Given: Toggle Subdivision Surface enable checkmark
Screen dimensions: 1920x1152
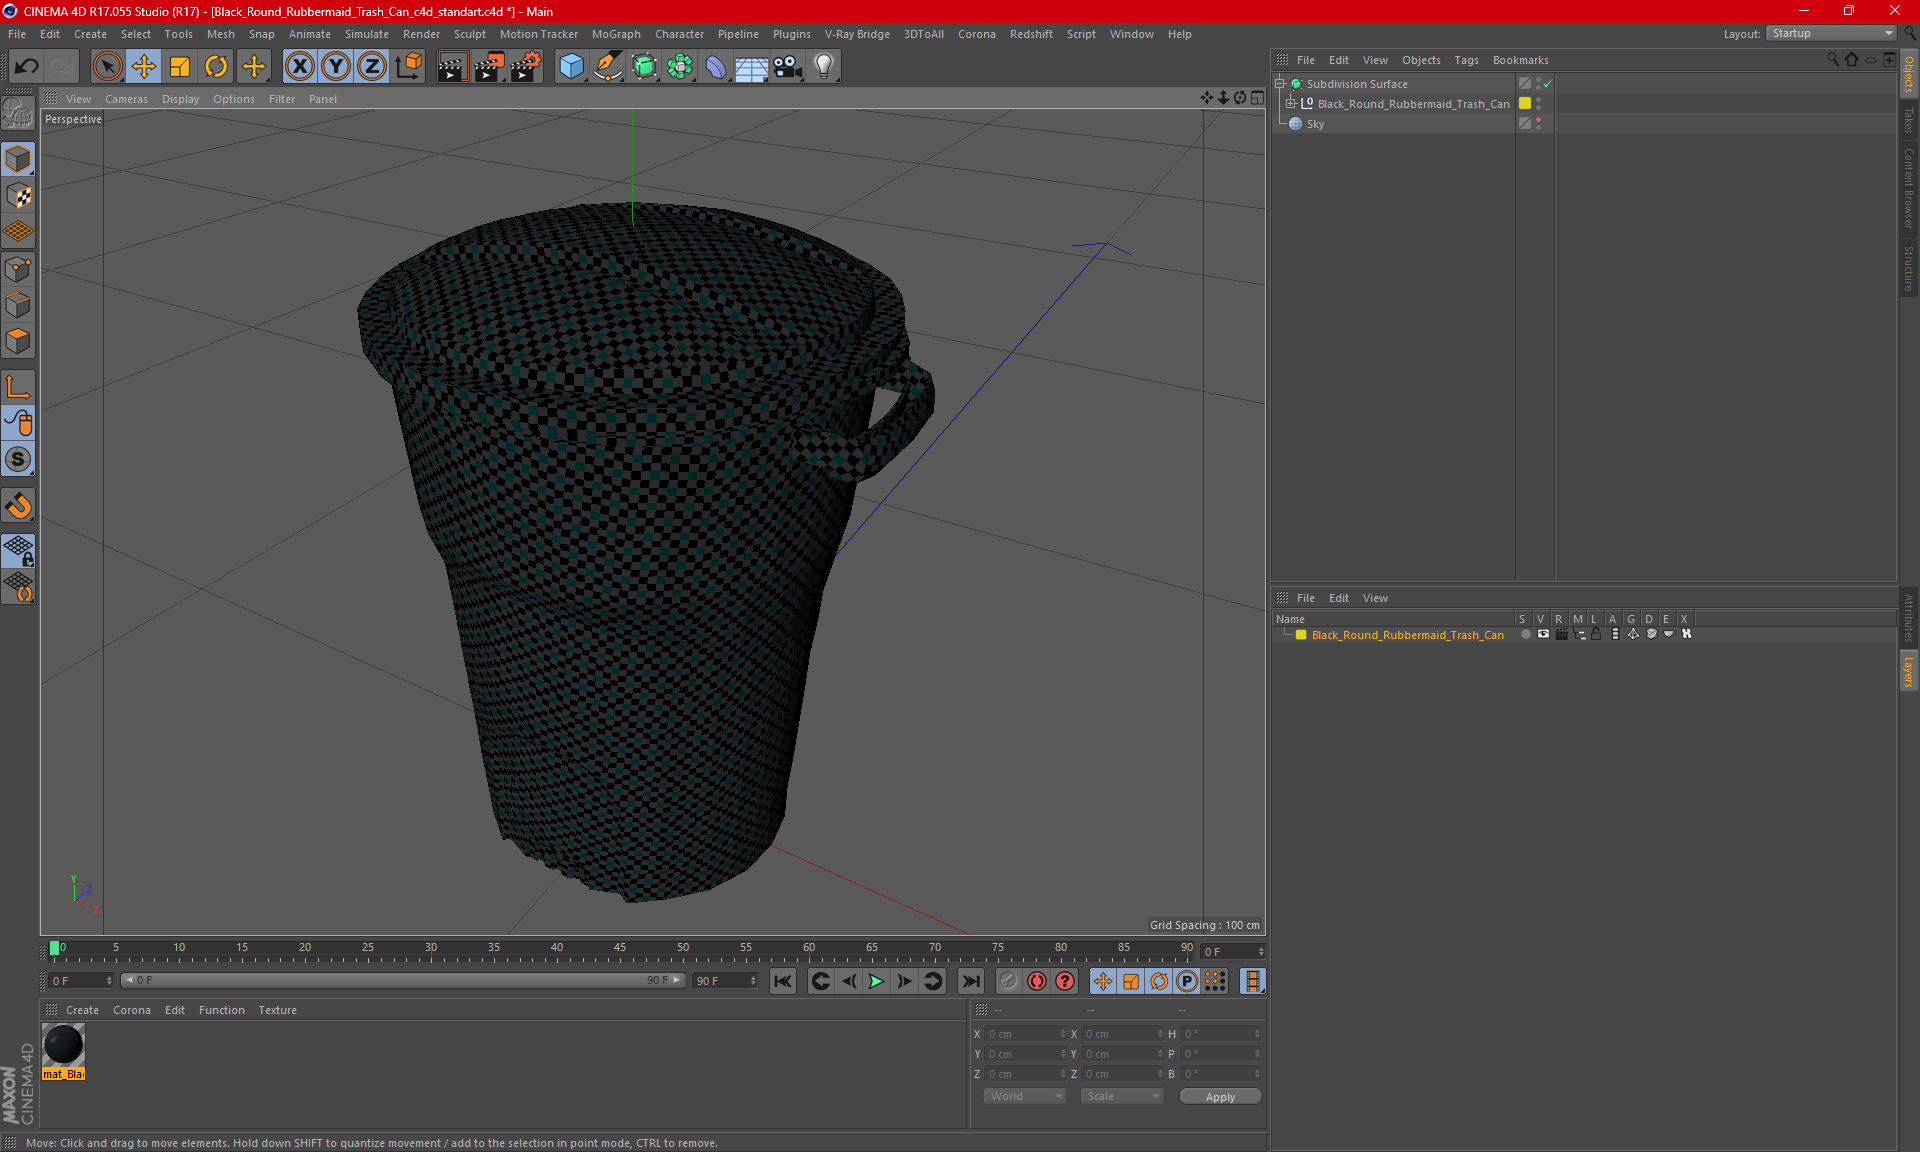Looking at the screenshot, I should [1547, 84].
